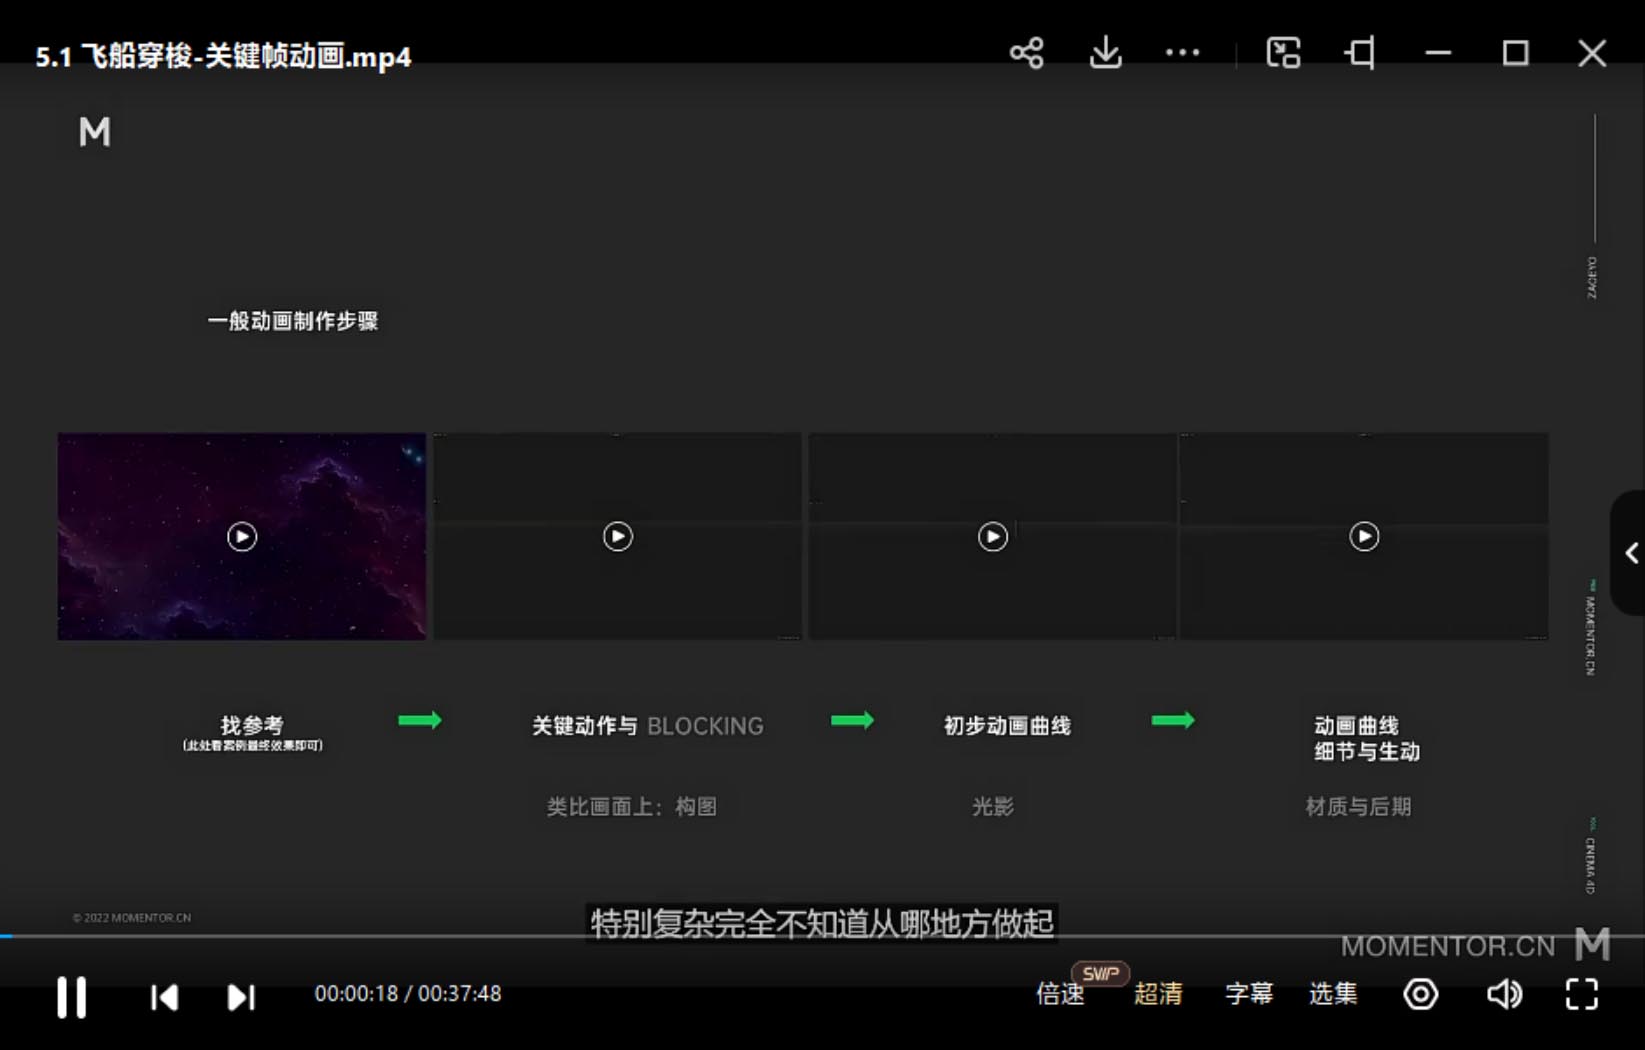Click the video progress bar
This screenshot has height=1050, width=1645.
[x=822, y=936]
